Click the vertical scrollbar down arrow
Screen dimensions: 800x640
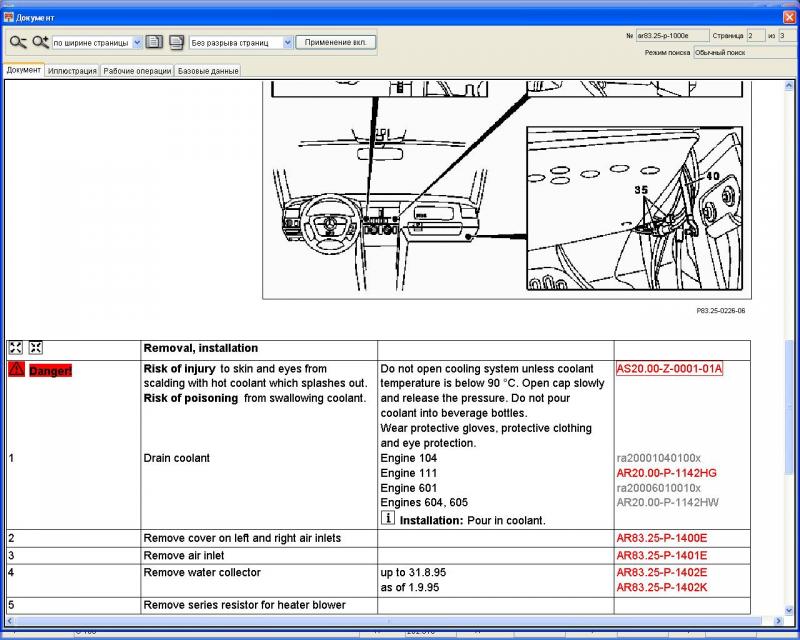(x=789, y=609)
